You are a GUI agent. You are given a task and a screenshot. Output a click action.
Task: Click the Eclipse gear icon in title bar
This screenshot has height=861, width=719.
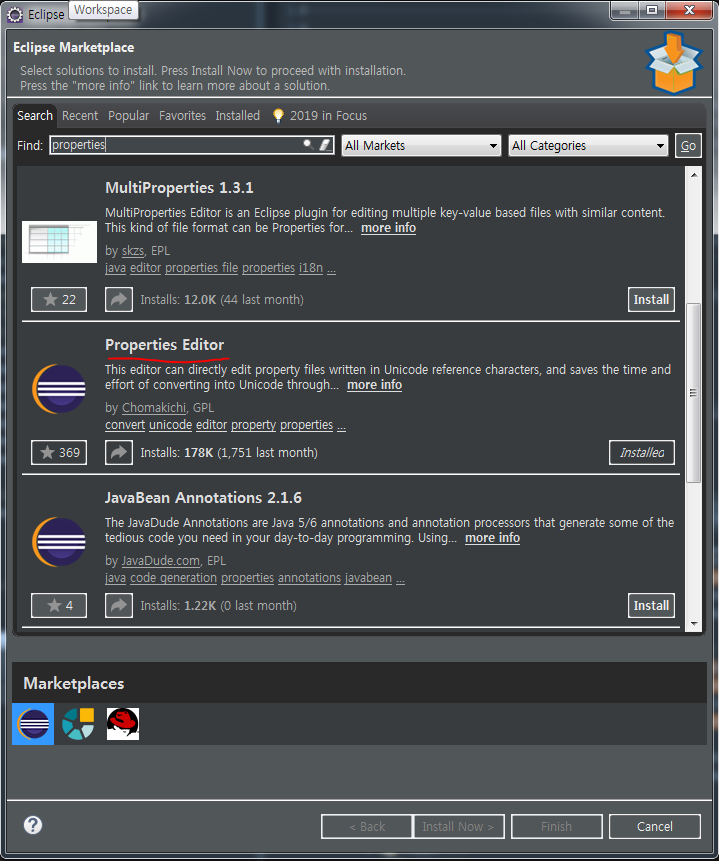(15, 14)
